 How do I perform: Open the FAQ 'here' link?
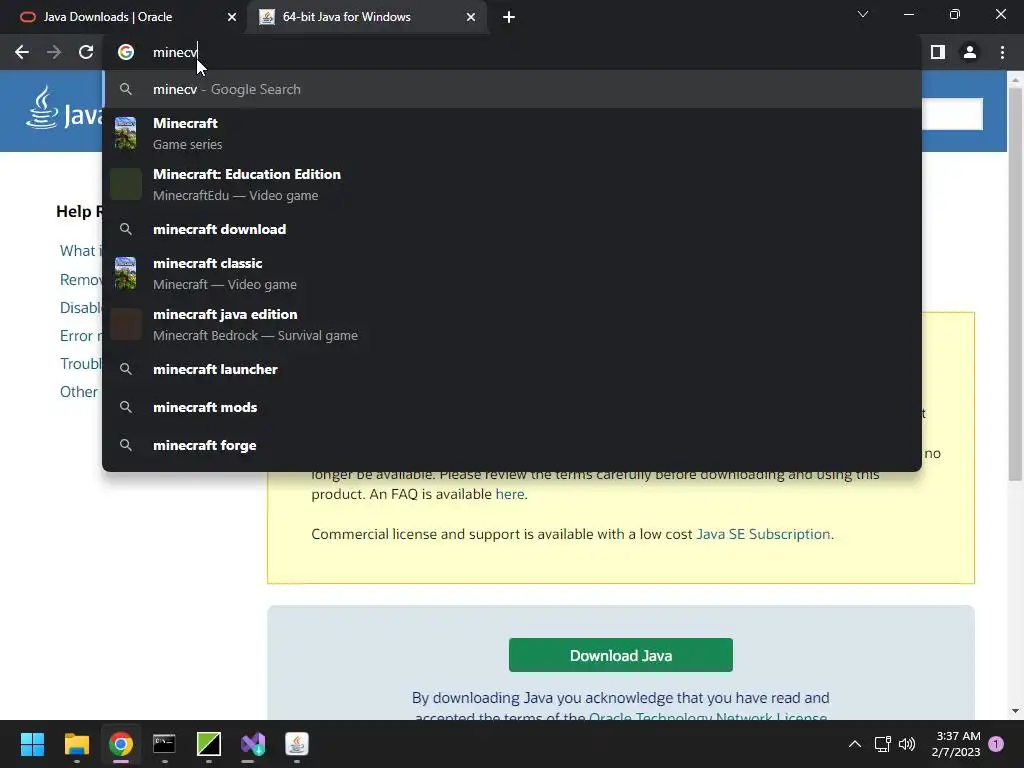tap(509, 494)
